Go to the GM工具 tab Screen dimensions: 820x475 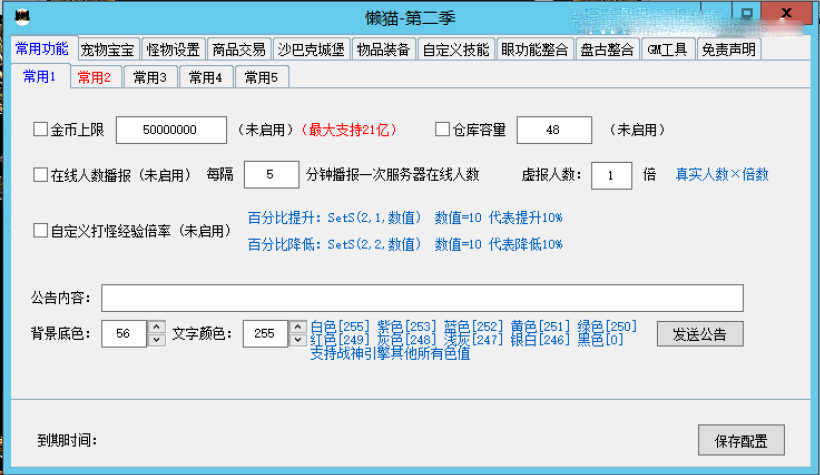pos(667,50)
